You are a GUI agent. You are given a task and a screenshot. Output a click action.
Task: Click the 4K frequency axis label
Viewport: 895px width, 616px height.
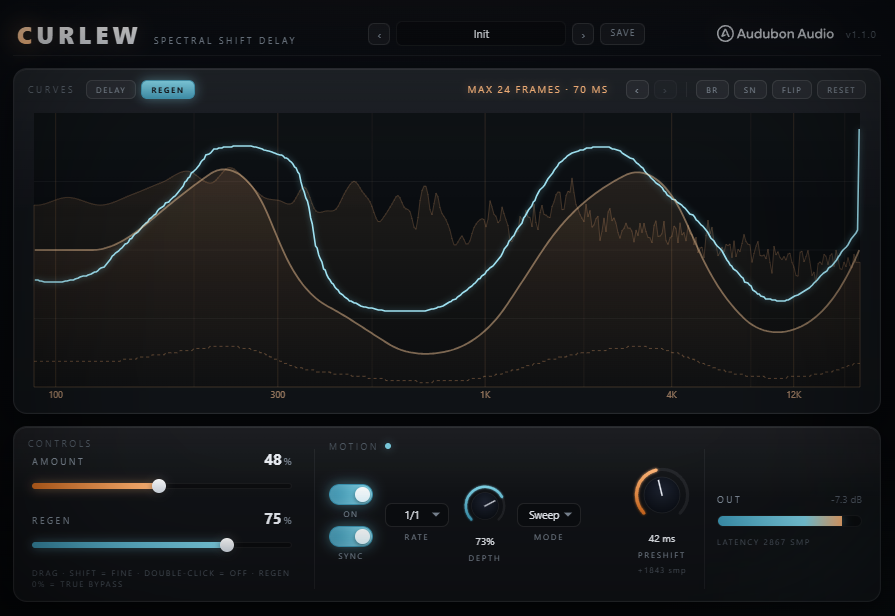coord(672,394)
